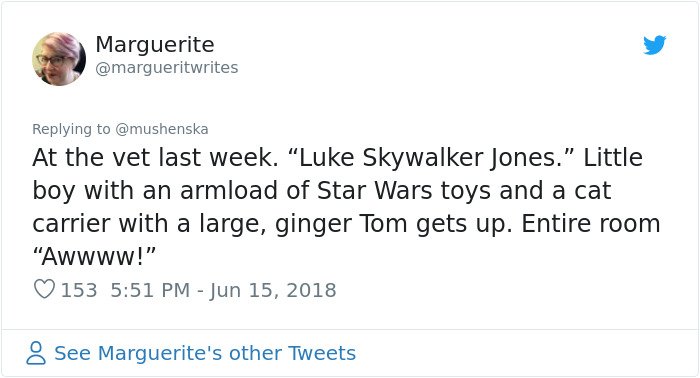Open the @mushenska mention
This screenshot has height=378, width=700.
tap(162, 129)
